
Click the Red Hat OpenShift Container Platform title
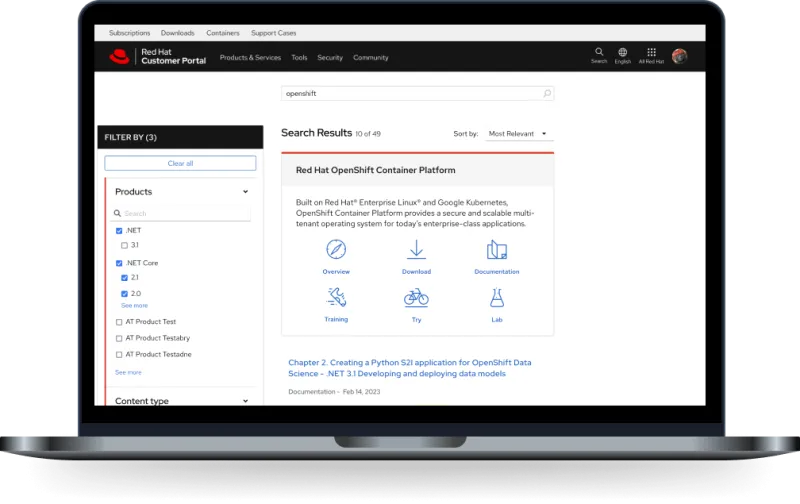(376, 170)
